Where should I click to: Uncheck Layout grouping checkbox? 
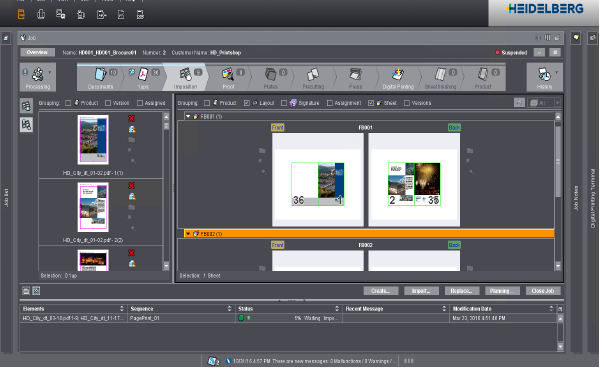247,103
